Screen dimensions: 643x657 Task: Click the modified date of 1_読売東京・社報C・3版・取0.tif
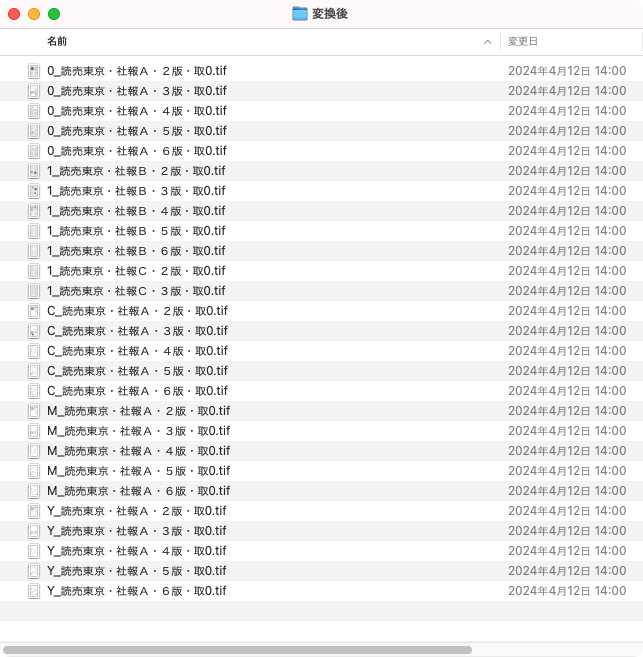click(x=567, y=291)
